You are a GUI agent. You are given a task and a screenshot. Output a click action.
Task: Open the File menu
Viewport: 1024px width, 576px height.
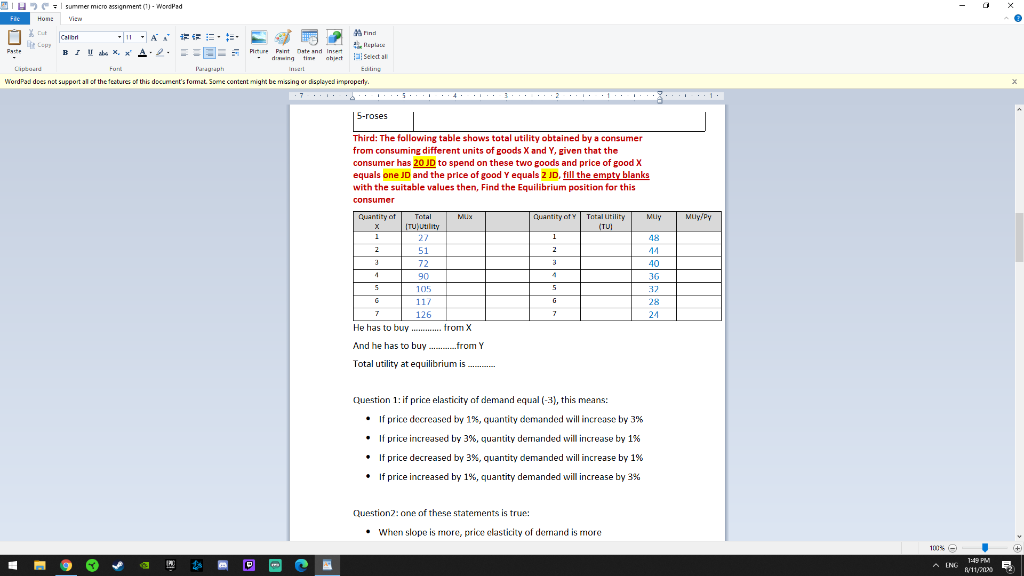coord(14,18)
